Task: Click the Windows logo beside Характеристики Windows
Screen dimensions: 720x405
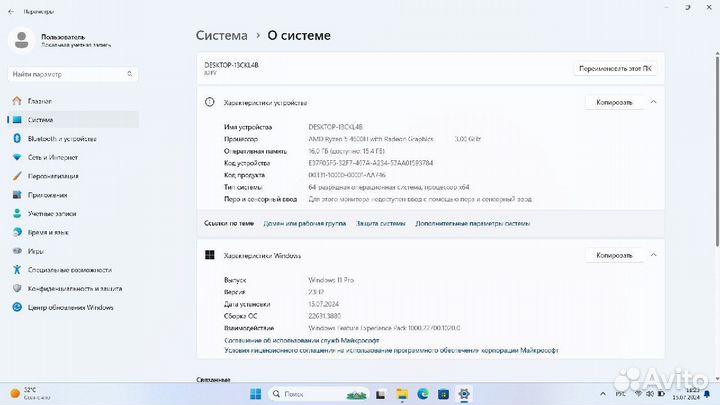Action: tap(210, 255)
